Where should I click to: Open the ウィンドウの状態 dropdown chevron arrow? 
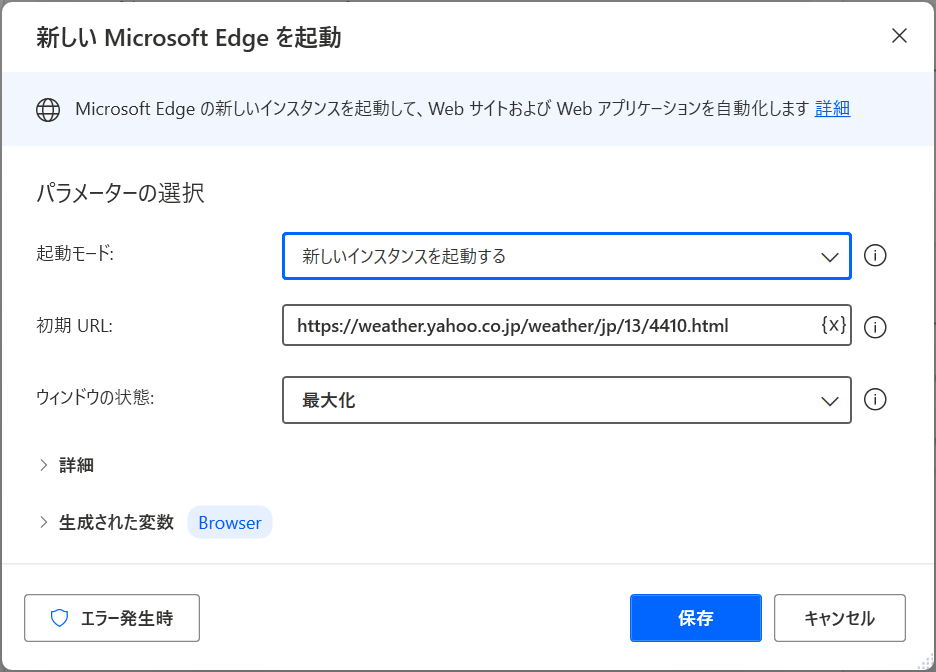tap(829, 400)
